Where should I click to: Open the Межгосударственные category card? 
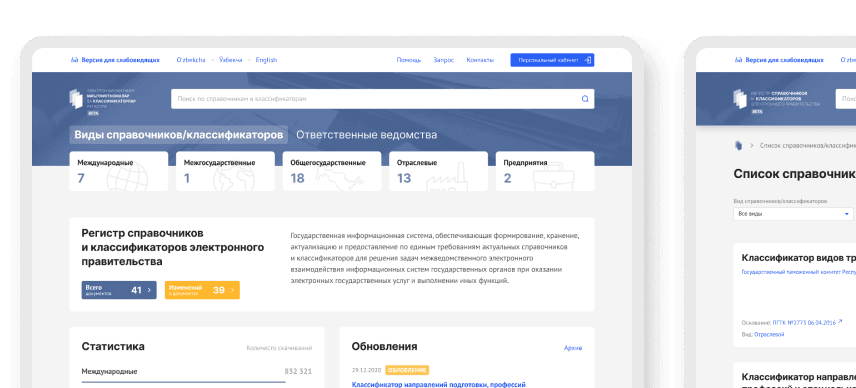pos(225,171)
